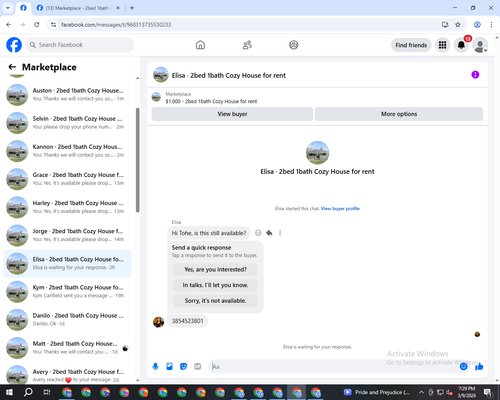Send 'Yes, are you interested?' quick response
The width and height of the screenshot is (500, 400).
coord(215,269)
